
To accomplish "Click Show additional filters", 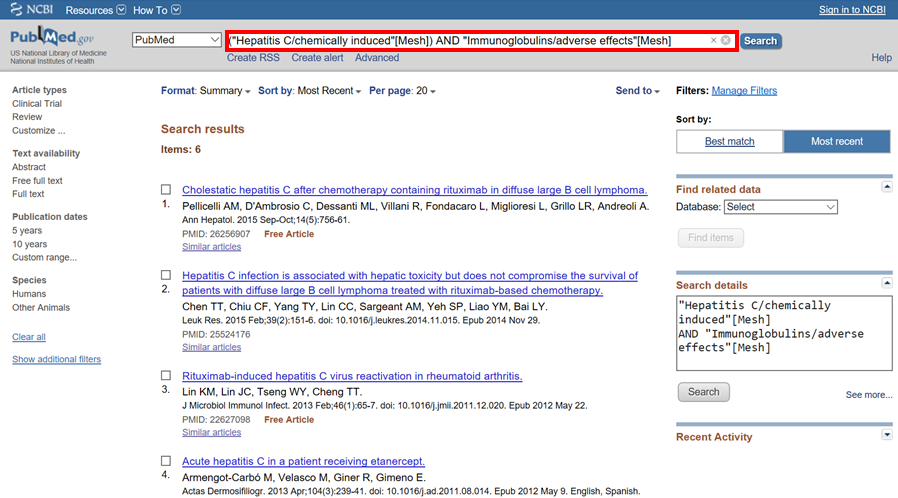I will [57, 359].
